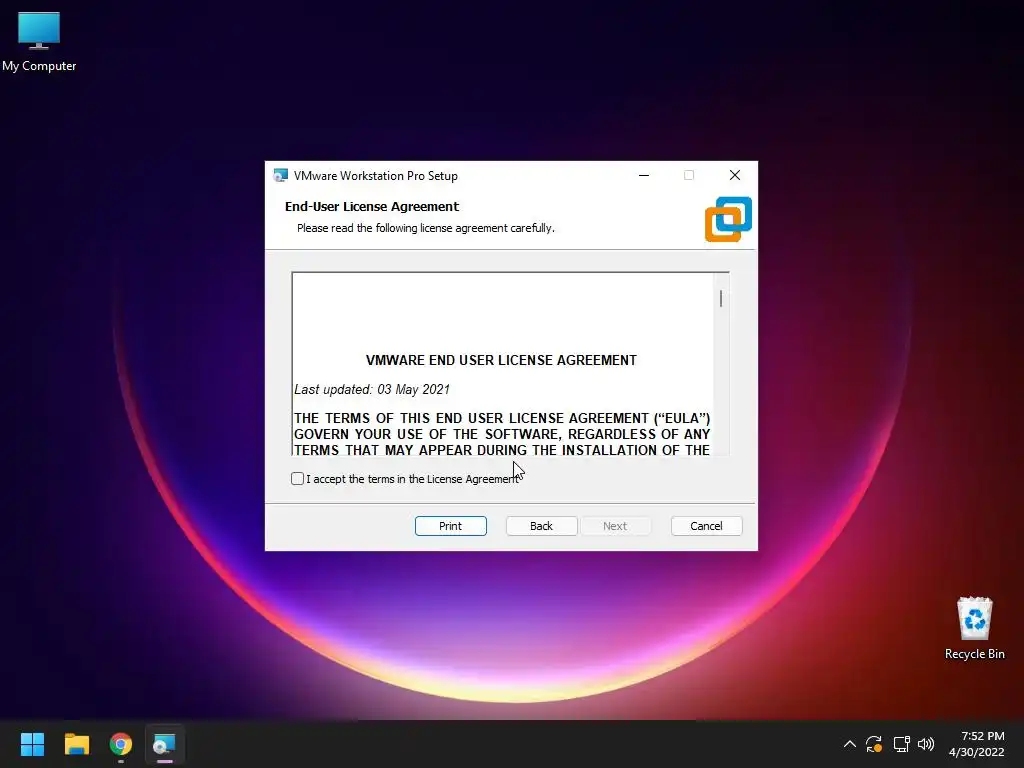Screen dimensions: 1024x768
Task: Open the Windows Start menu
Action: [32, 744]
